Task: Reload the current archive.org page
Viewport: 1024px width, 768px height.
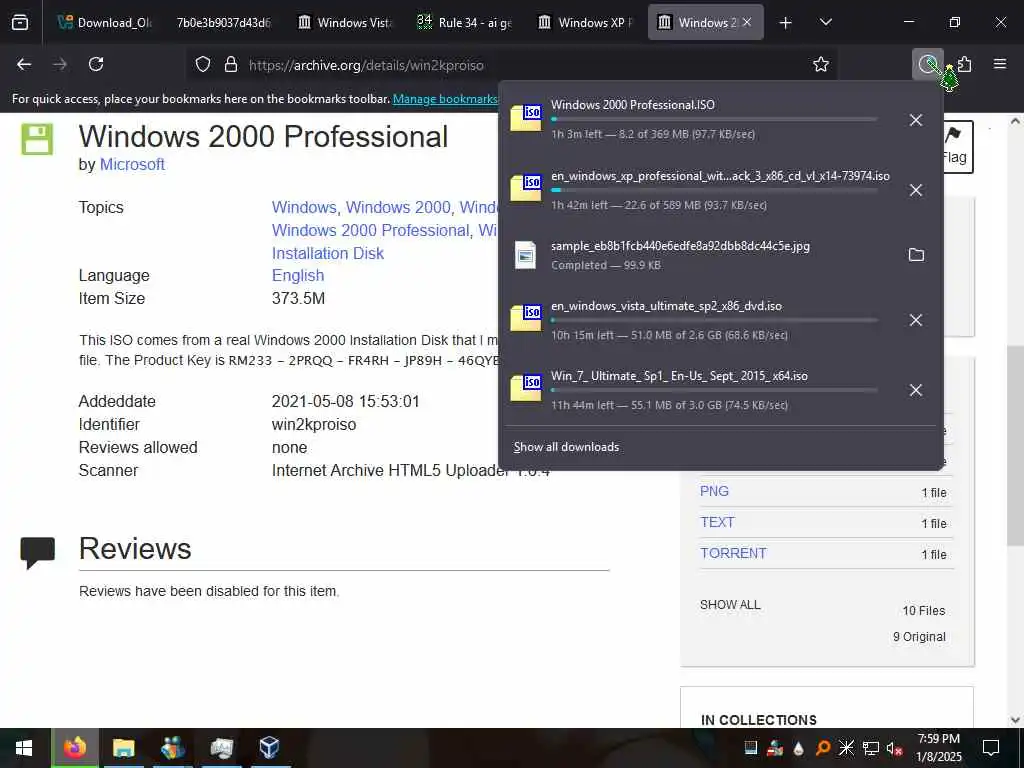Action: [x=96, y=64]
